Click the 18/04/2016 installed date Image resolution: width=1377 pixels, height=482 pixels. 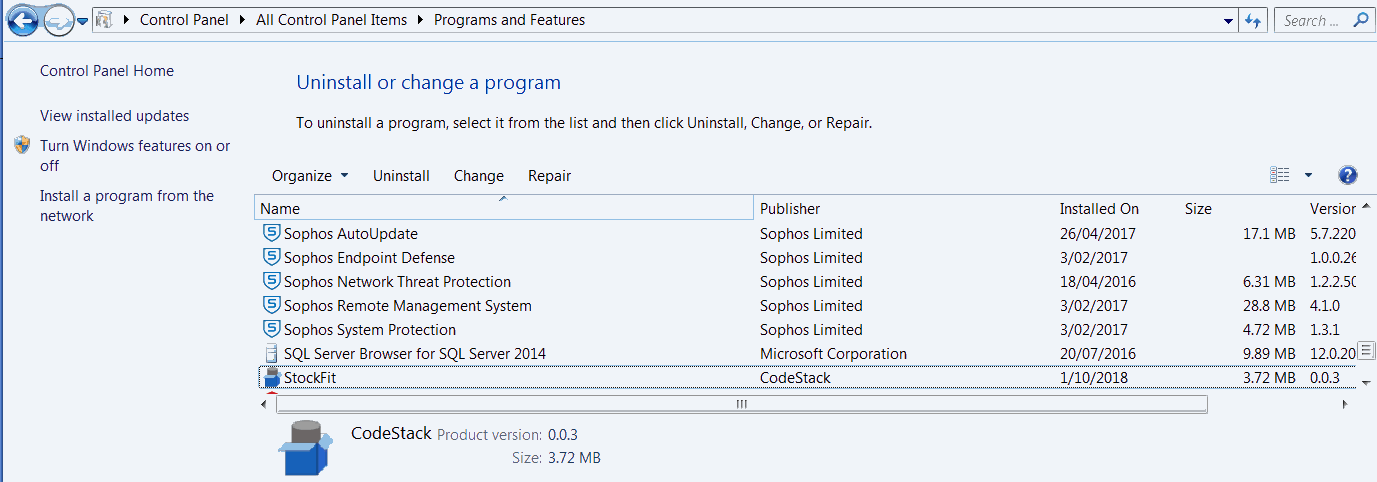[1098, 282]
